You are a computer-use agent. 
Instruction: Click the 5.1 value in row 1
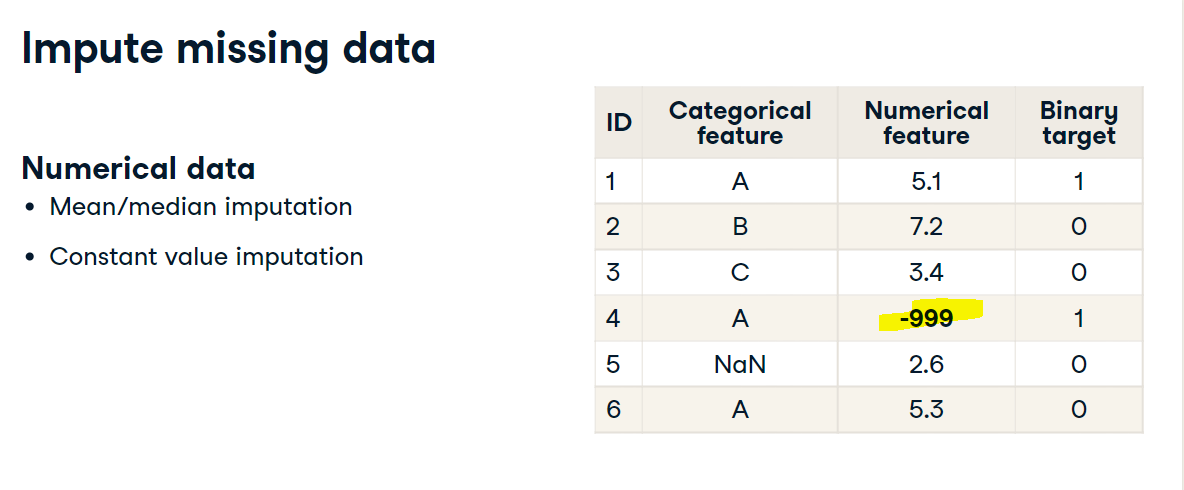(x=927, y=181)
